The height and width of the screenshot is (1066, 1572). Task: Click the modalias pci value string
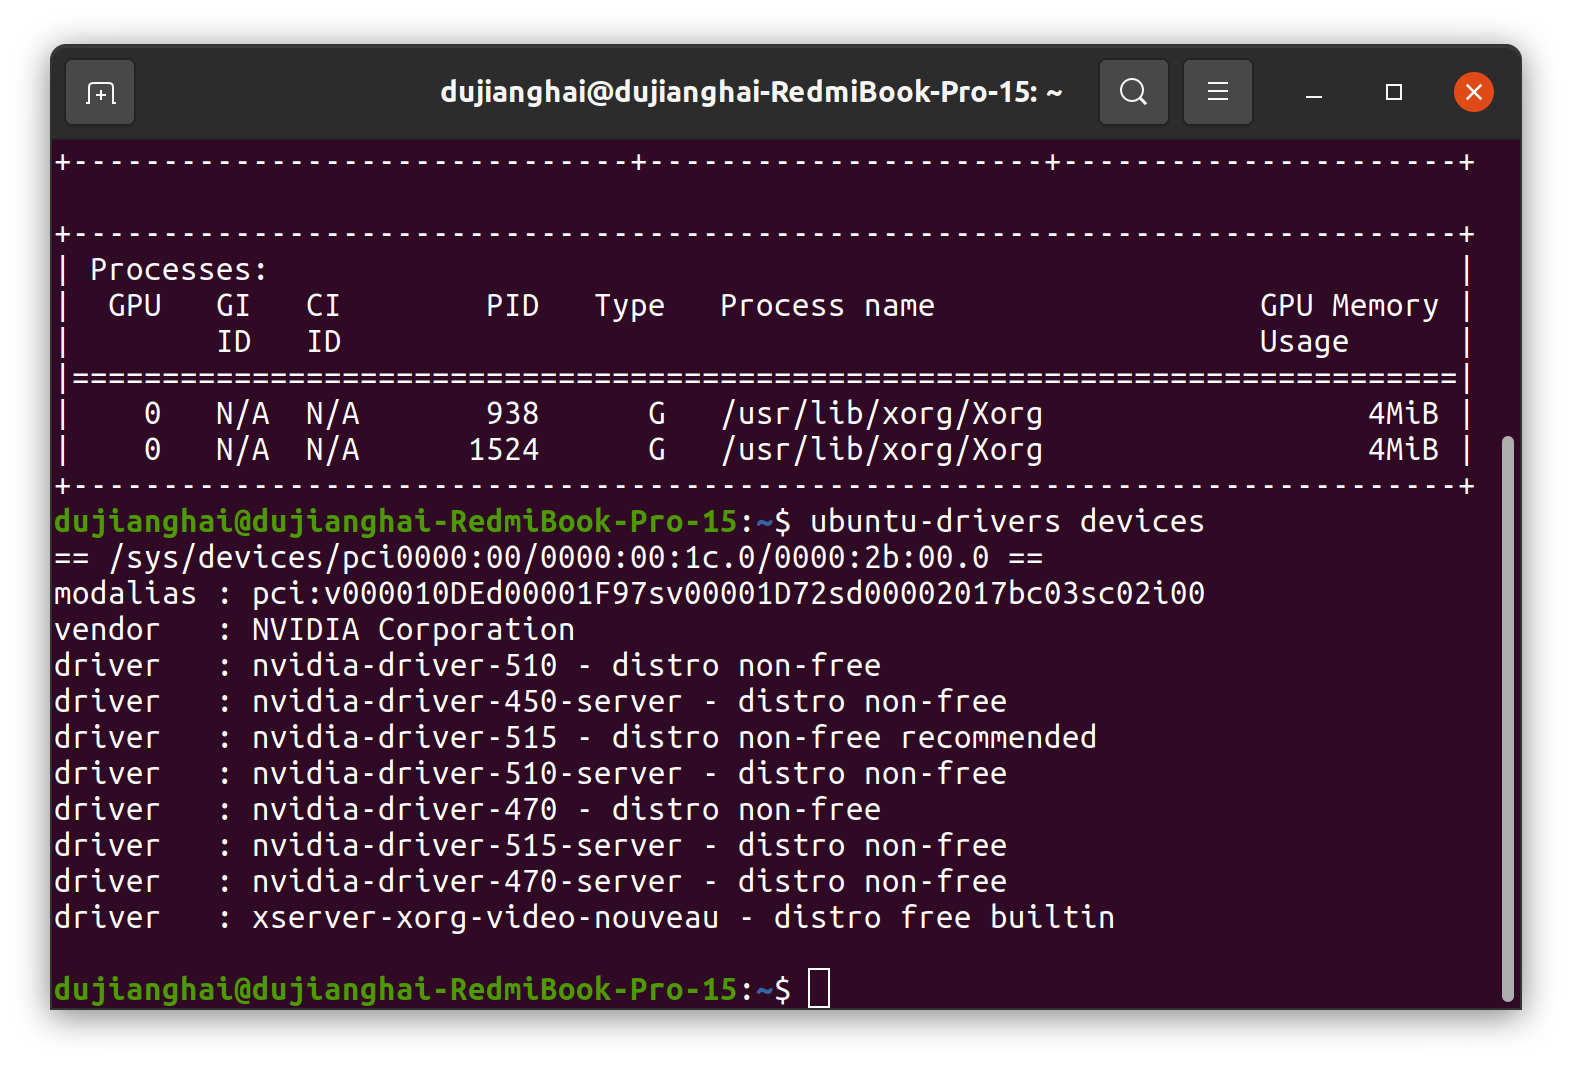[728, 593]
